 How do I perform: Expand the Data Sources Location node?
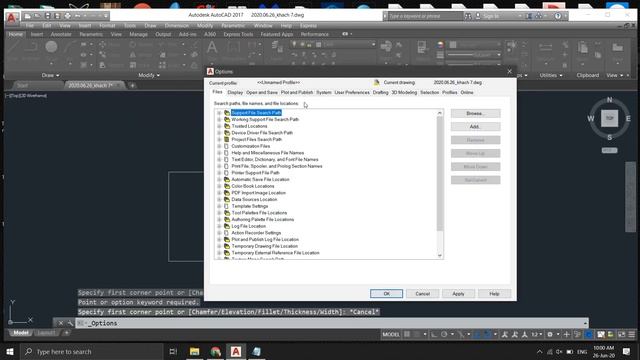pyautogui.click(x=219, y=200)
